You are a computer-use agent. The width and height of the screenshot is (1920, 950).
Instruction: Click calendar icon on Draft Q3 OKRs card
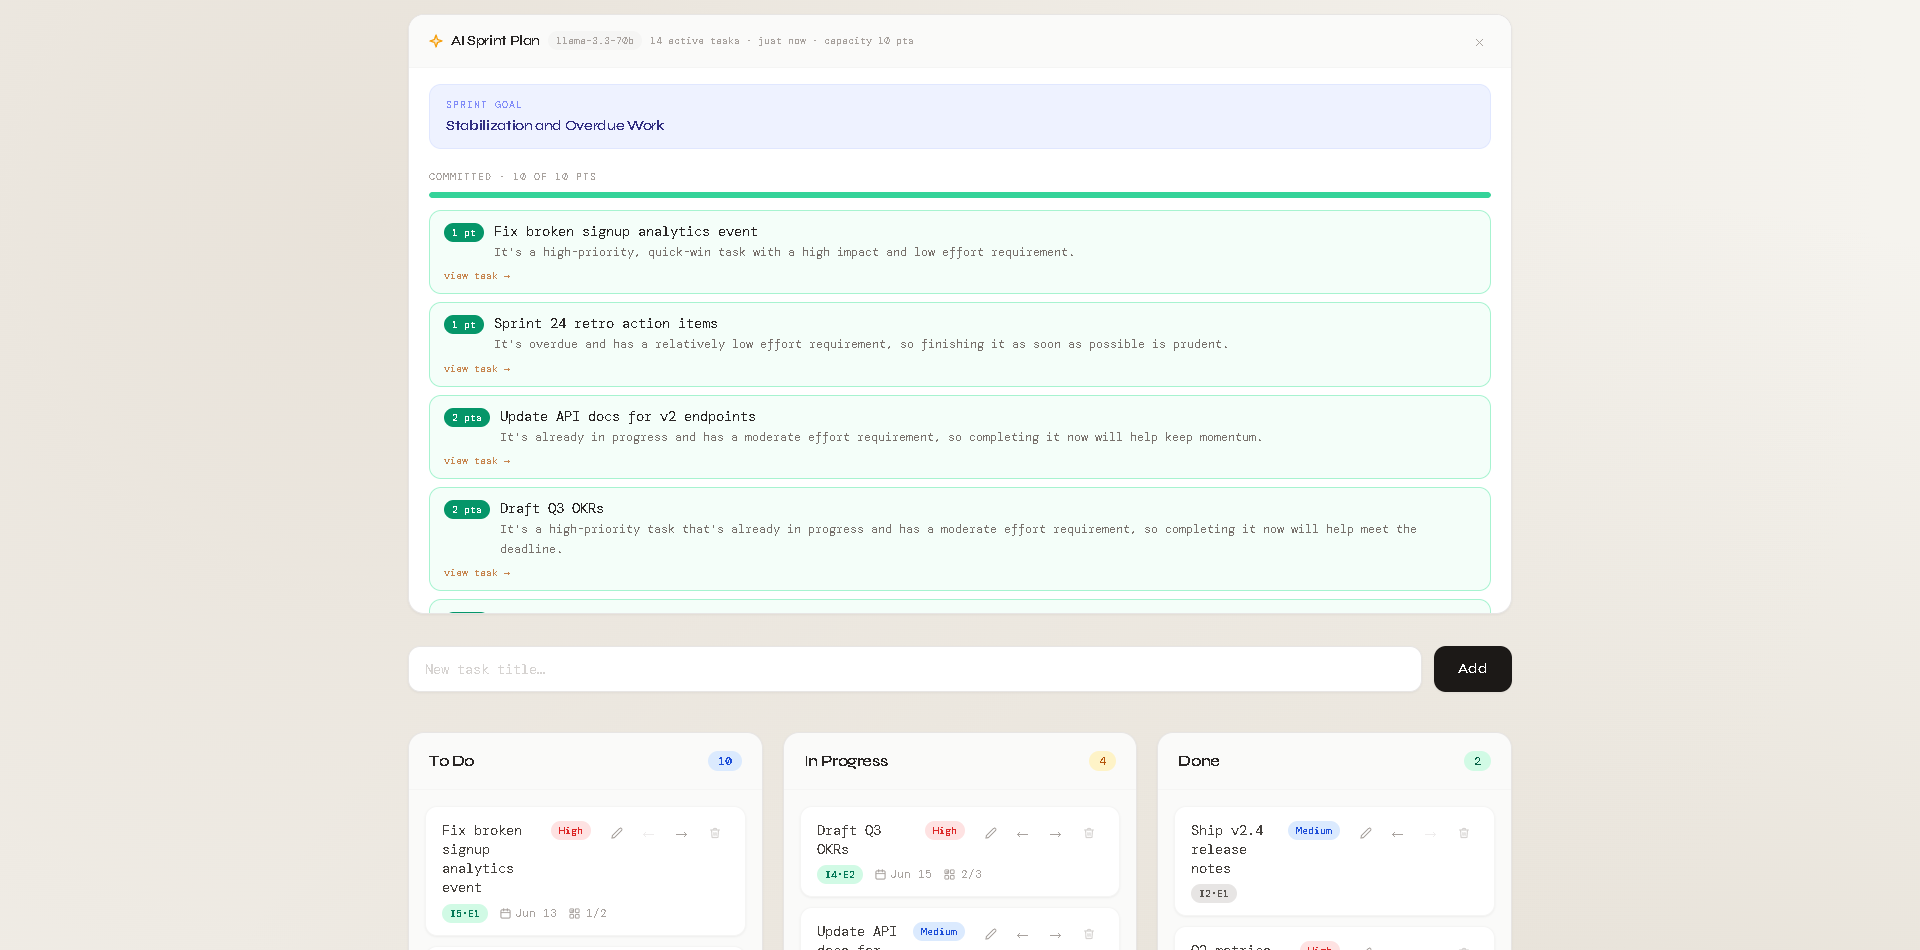(x=880, y=874)
